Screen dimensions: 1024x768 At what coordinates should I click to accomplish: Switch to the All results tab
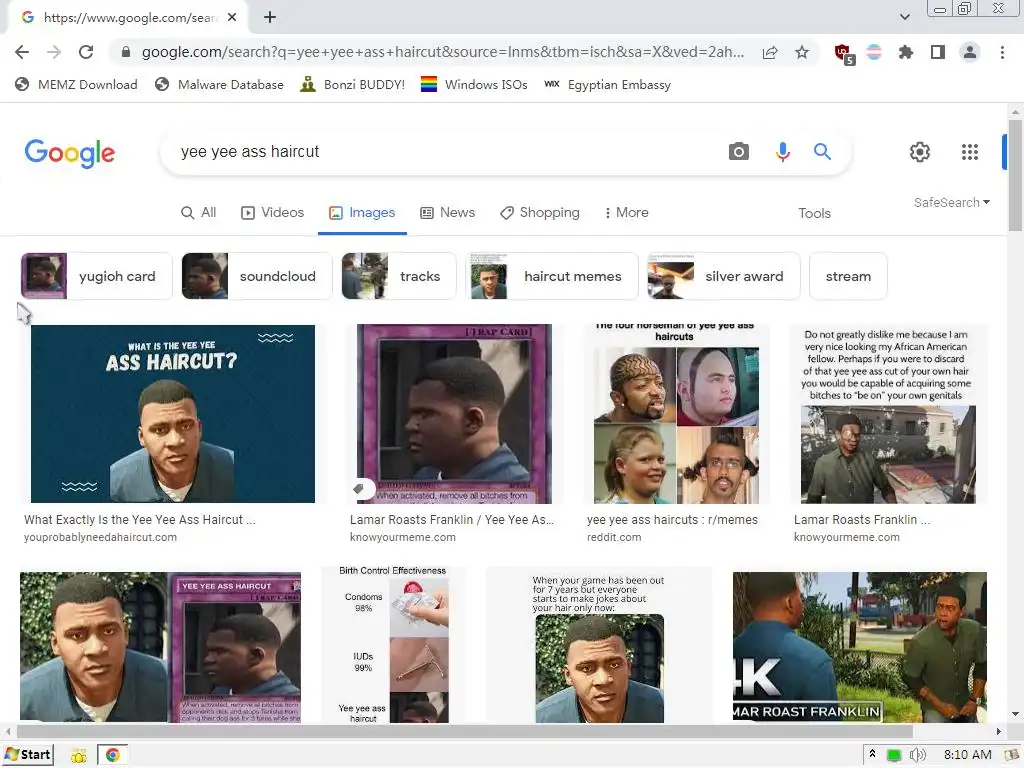199,212
